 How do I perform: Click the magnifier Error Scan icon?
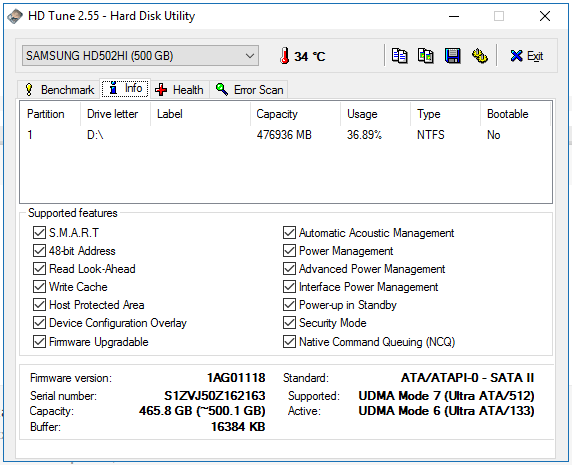coord(221,89)
